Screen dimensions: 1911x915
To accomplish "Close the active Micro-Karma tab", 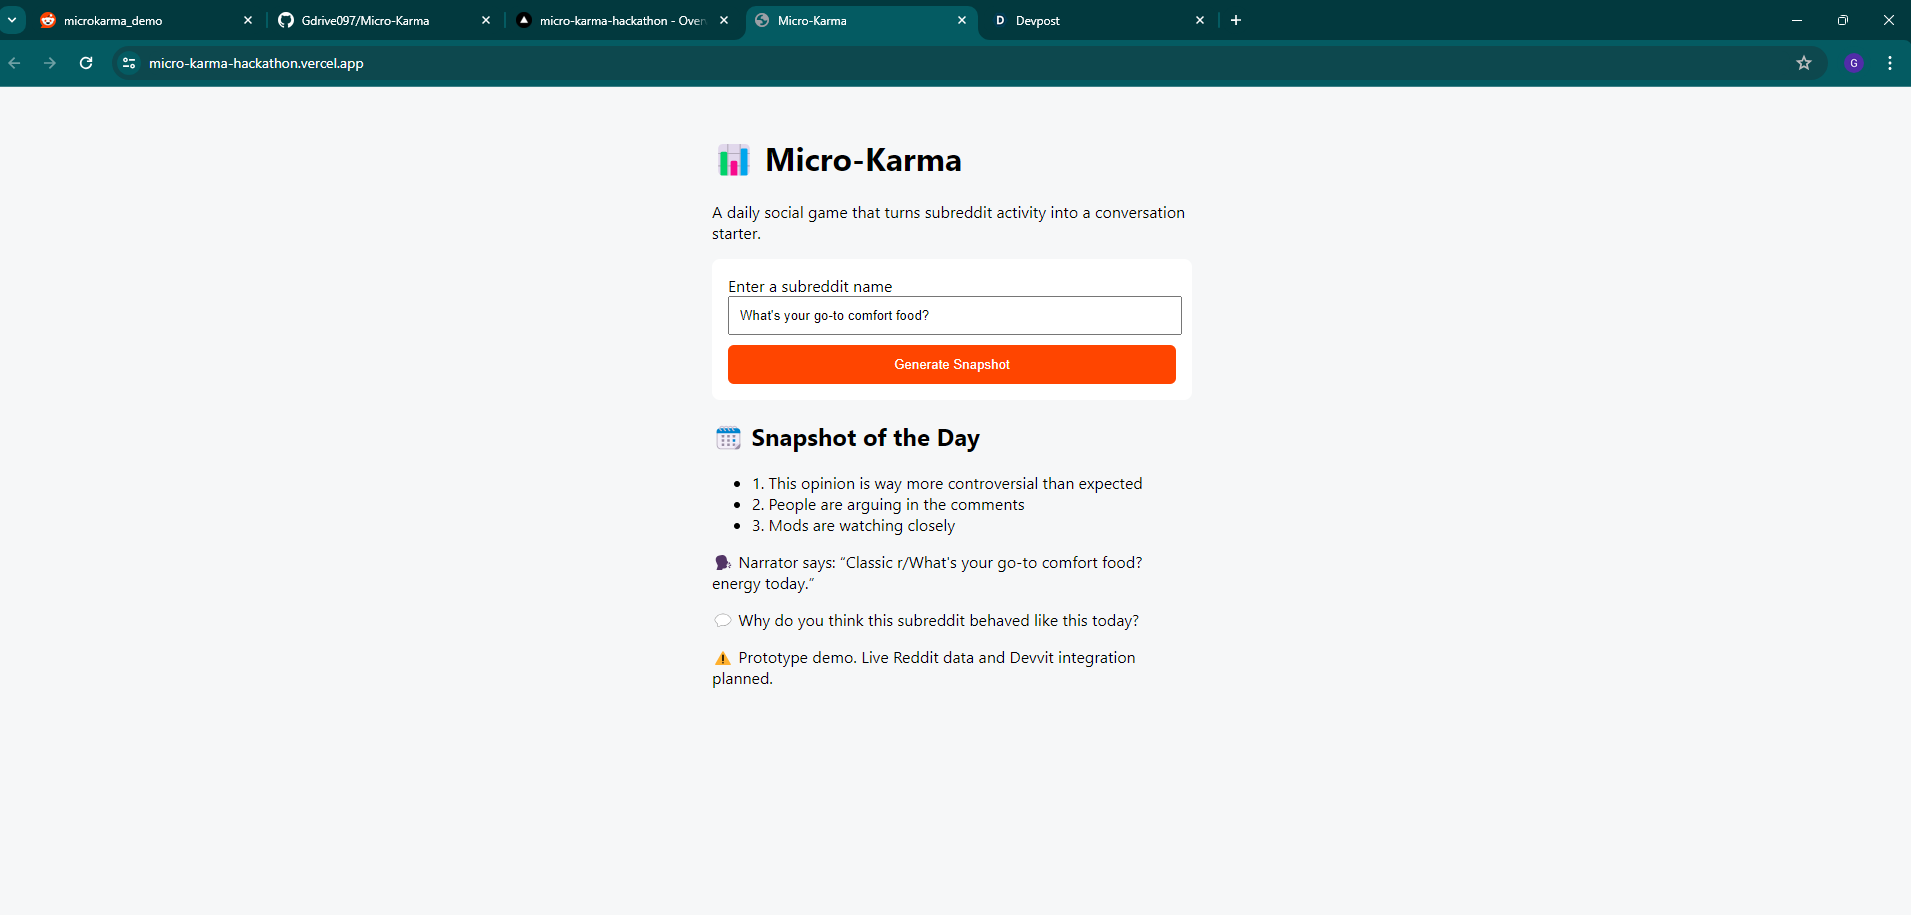I will click(x=962, y=20).
